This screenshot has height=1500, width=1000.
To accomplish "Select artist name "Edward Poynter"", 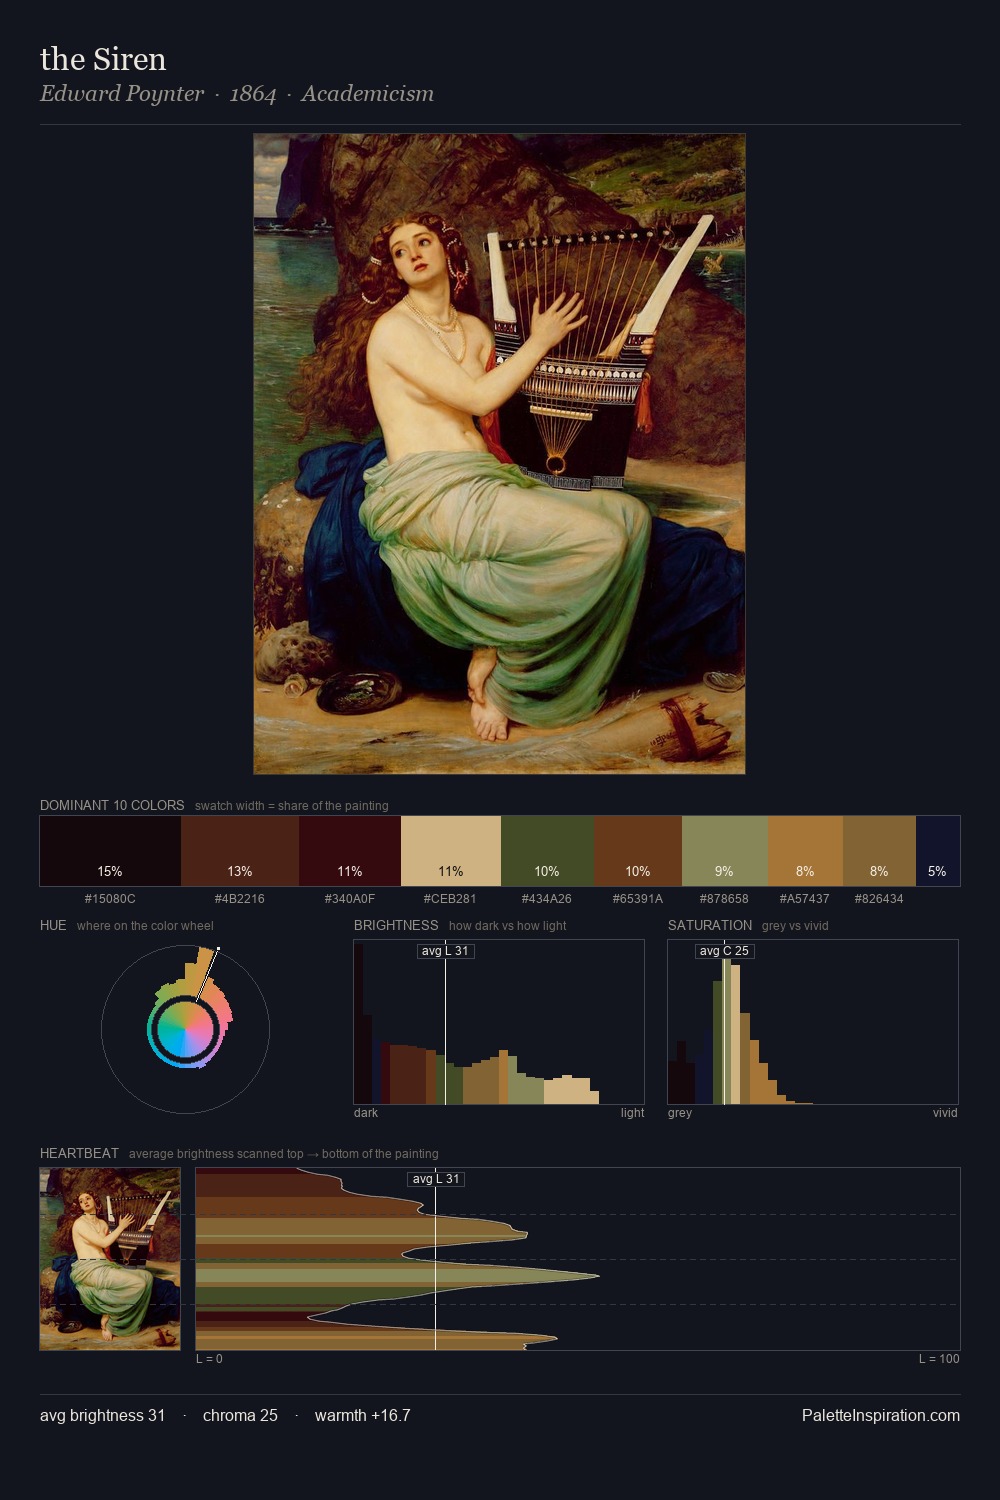I will coord(122,93).
